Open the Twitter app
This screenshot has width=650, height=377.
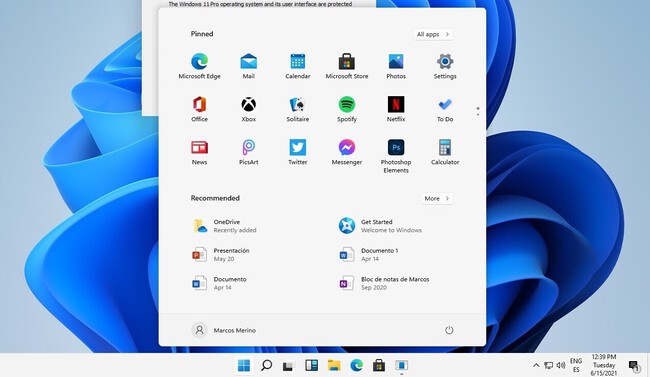tap(298, 152)
